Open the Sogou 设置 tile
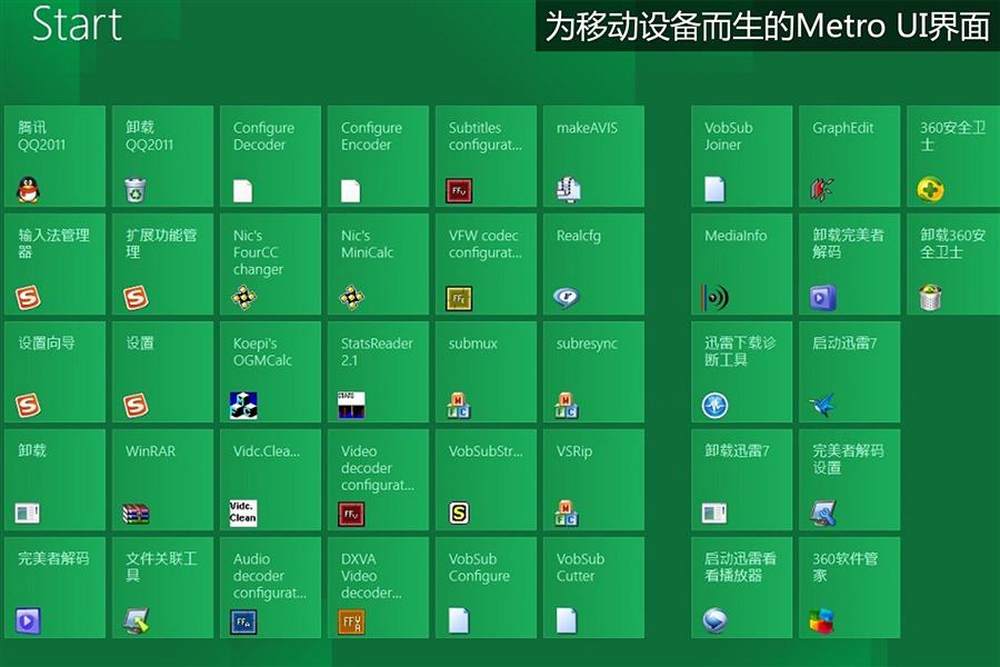Viewport: 1000px width, 667px height. point(163,372)
